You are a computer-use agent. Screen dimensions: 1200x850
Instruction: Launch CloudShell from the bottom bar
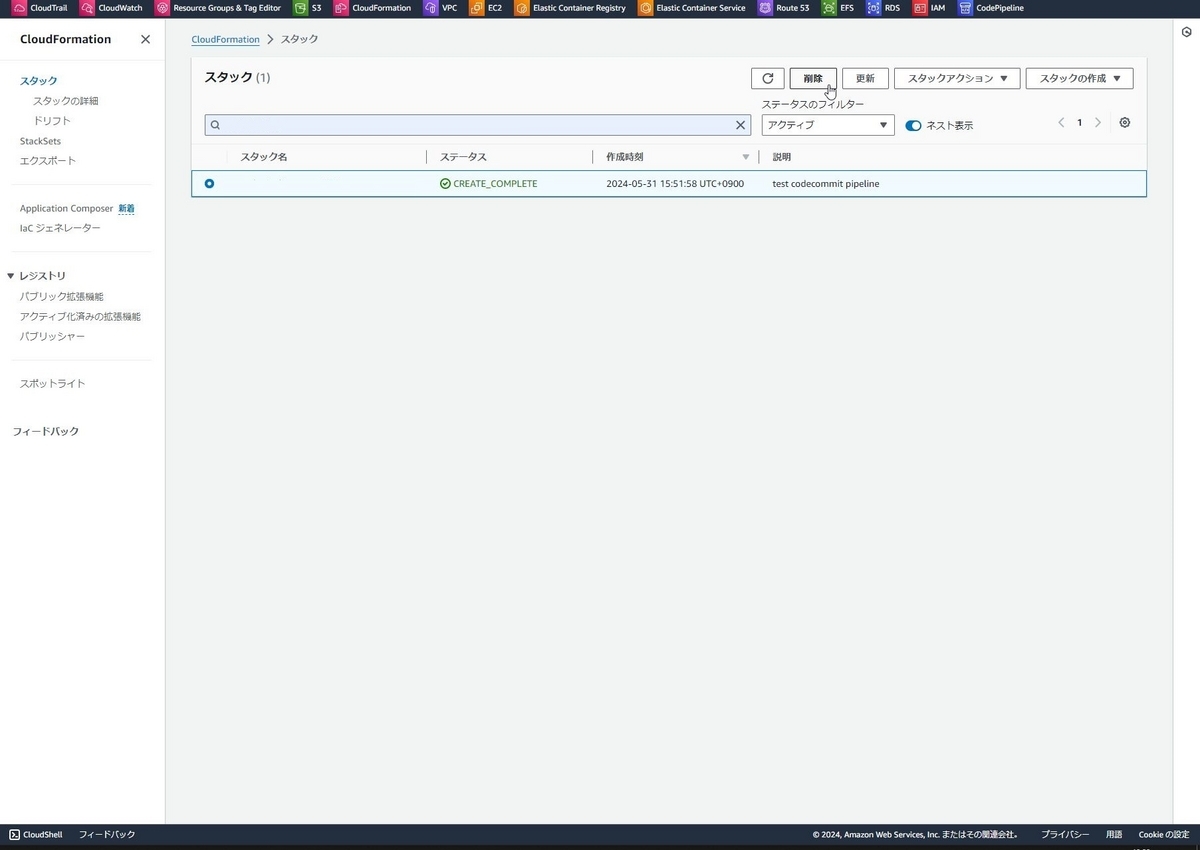pos(36,834)
